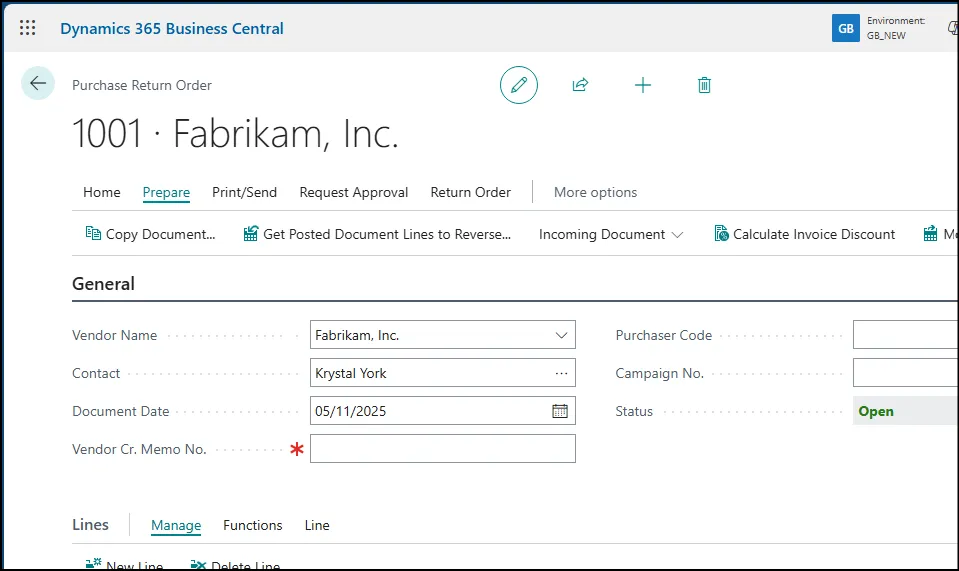Screen dimensions: 959x571
Task: Click the Purchase Return Order caption
Action: [x=142, y=85]
